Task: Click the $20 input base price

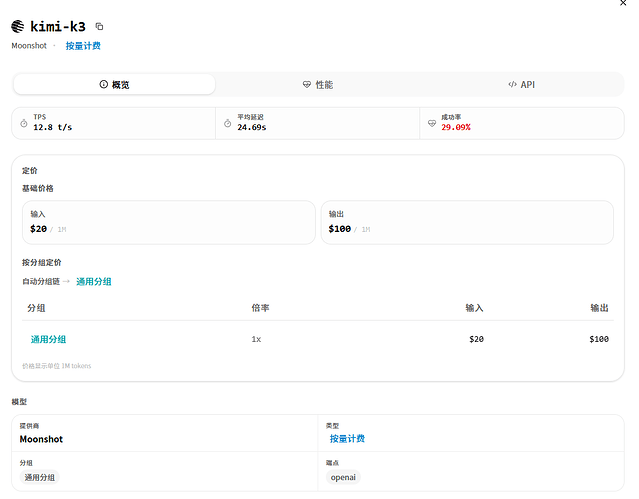Action: tap(38, 229)
